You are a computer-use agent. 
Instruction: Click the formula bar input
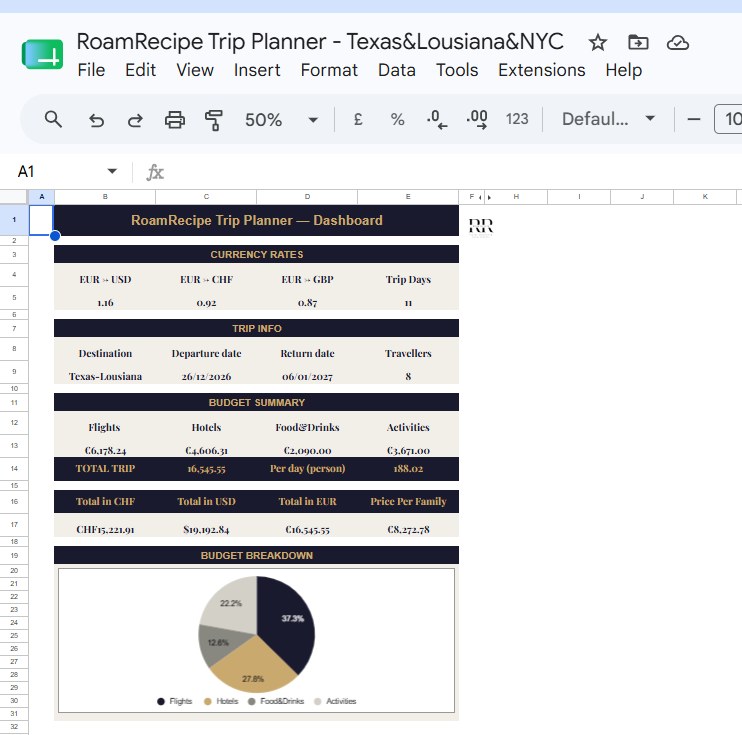point(454,172)
